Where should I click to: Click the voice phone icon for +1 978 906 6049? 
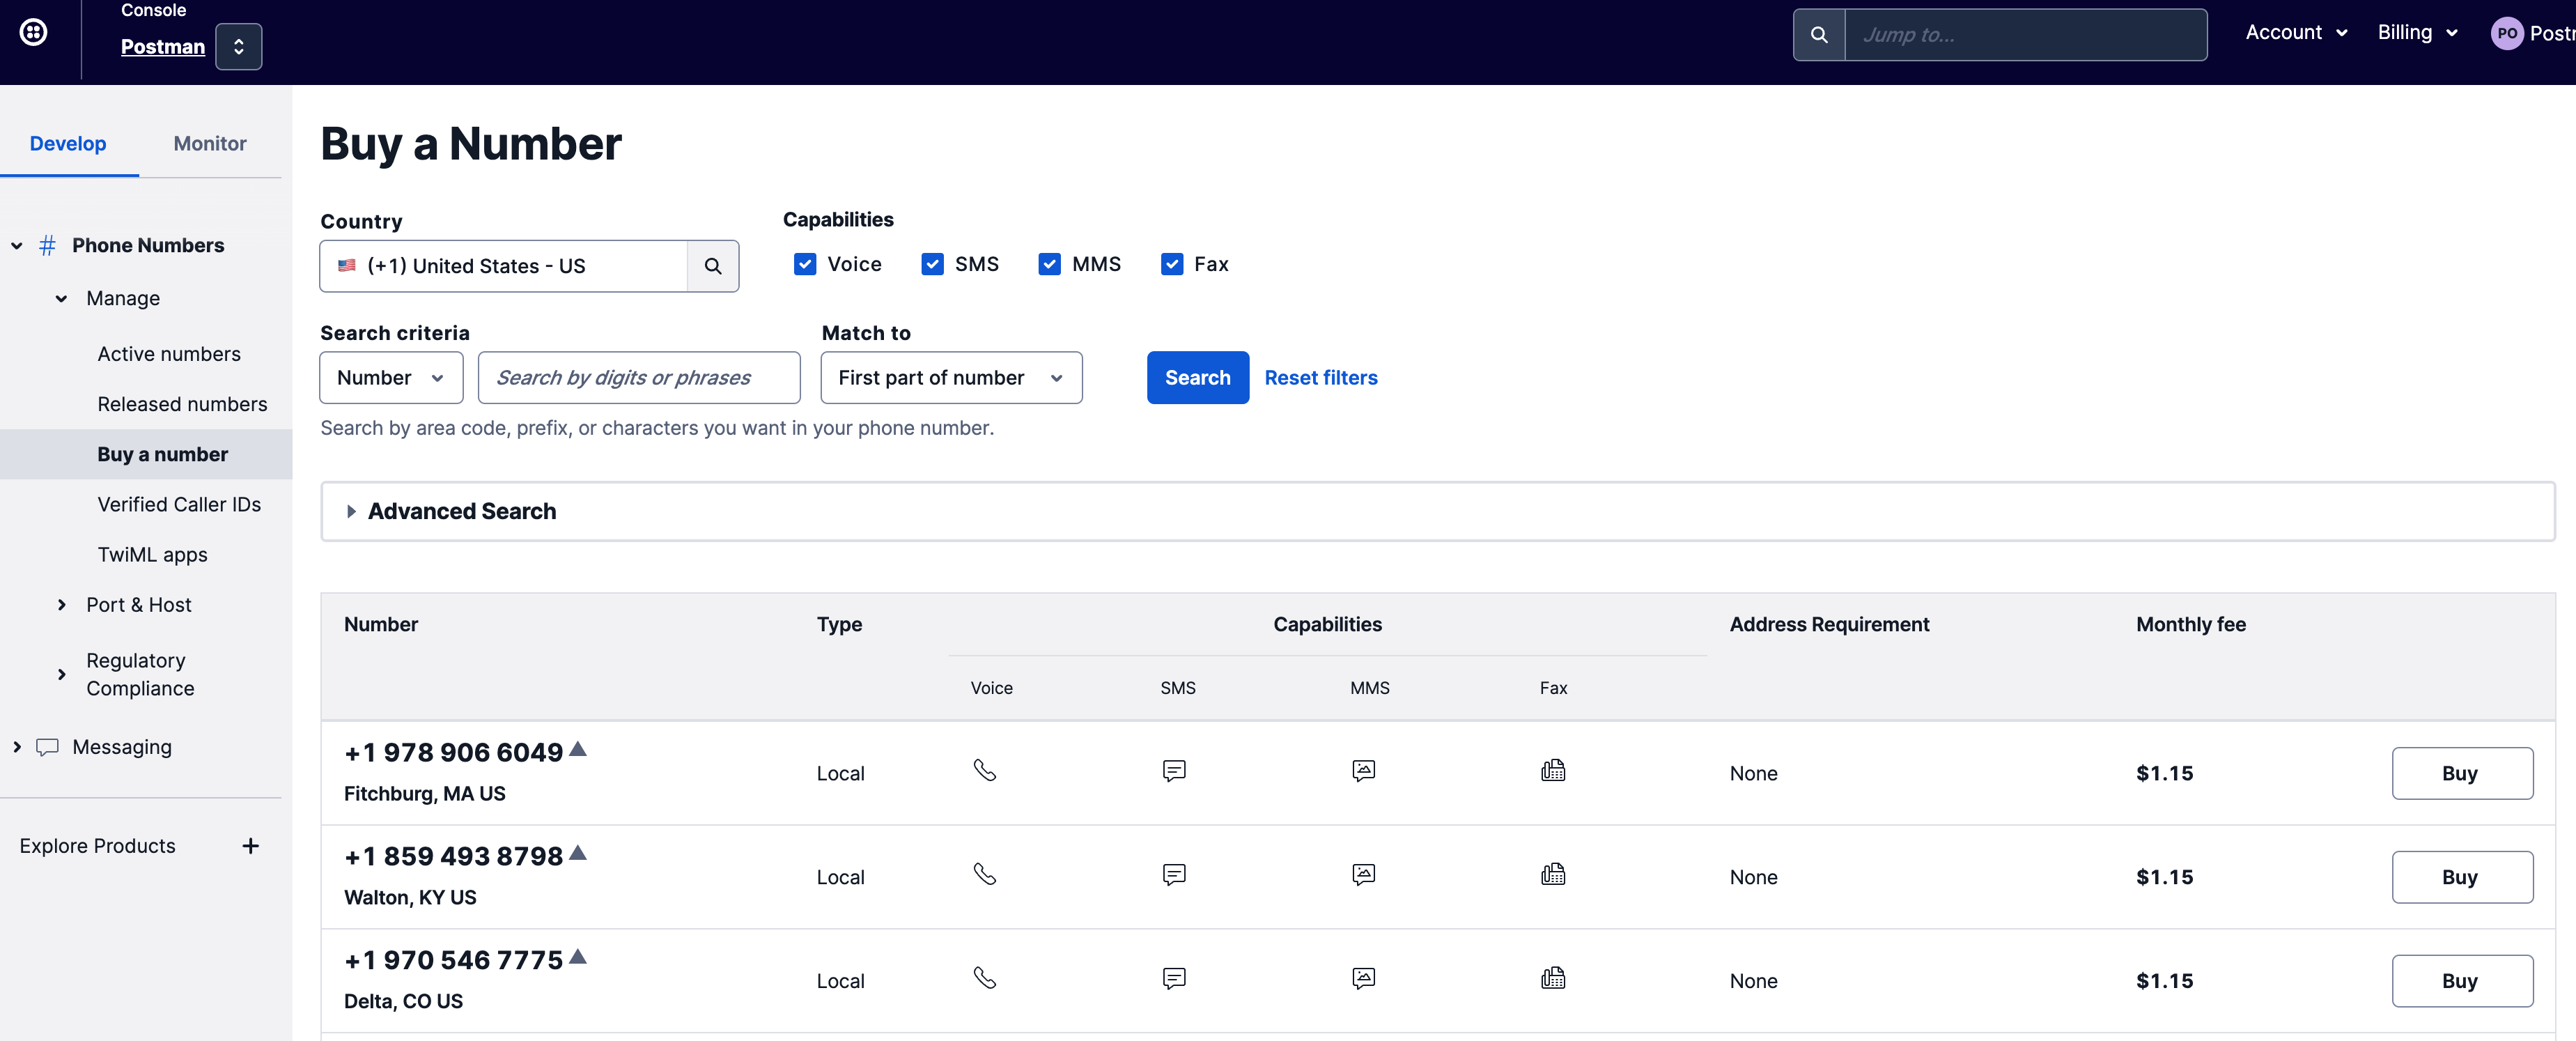point(984,770)
